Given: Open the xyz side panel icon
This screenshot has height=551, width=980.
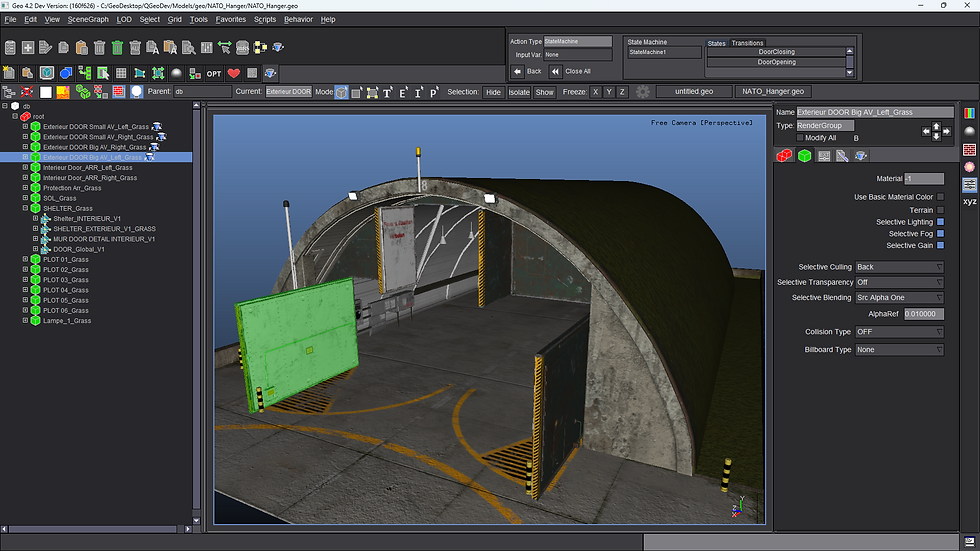Looking at the screenshot, I should pos(969,201).
